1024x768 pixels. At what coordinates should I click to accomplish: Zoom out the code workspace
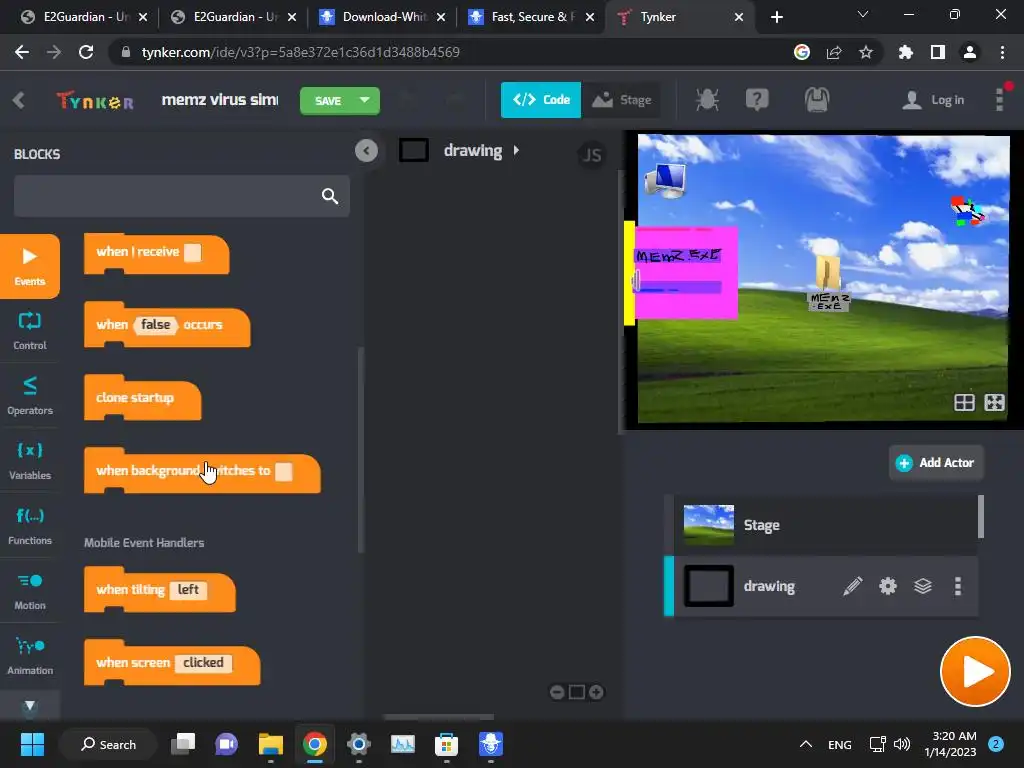pos(557,692)
